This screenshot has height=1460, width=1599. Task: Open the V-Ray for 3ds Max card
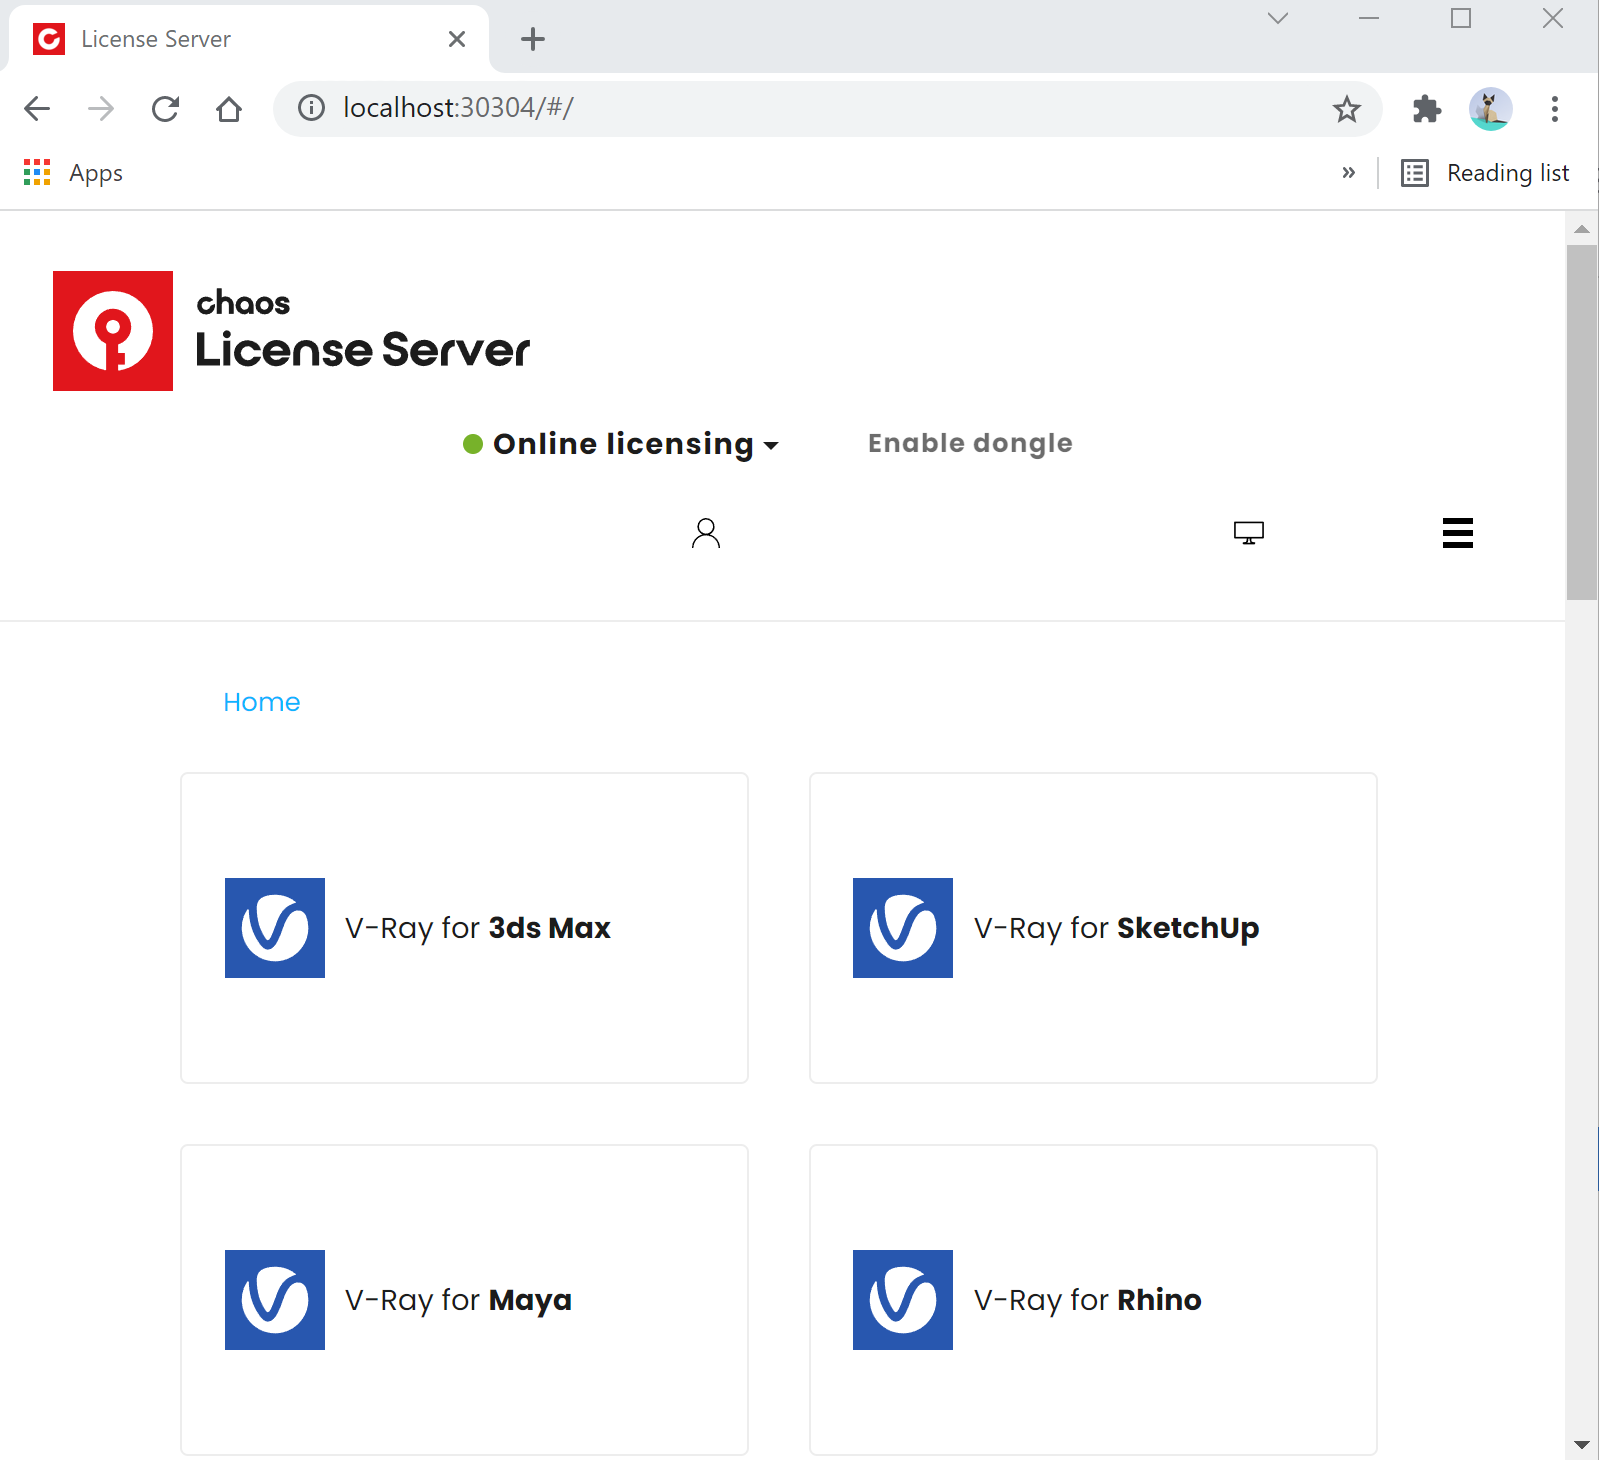[464, 928]
